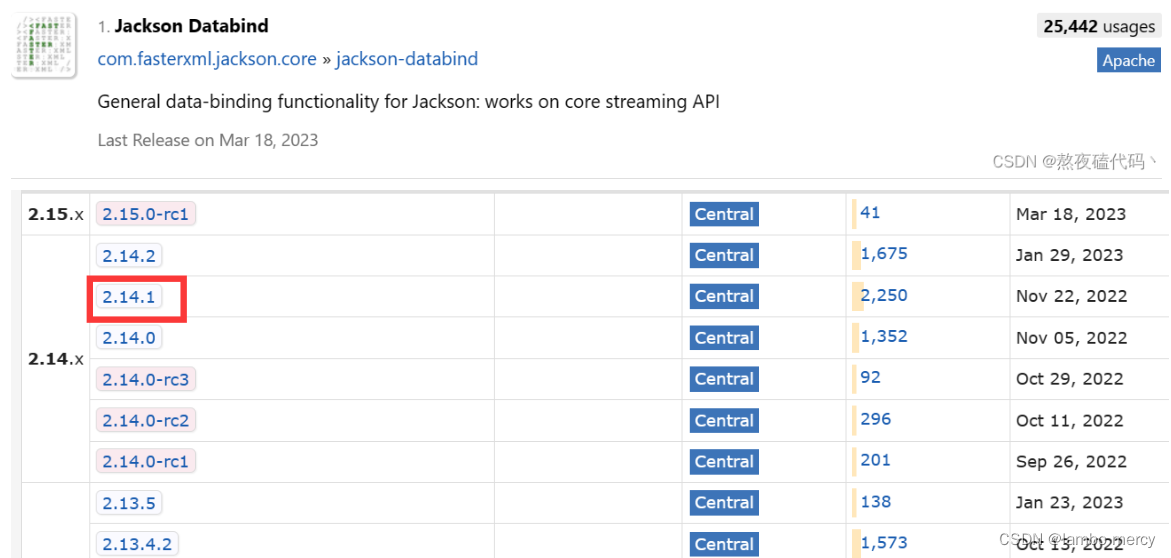Click the Last Release on Mar 18, 2023 text
The width and height of the screenshot is (1171, 558).
(x=208, y=140)
